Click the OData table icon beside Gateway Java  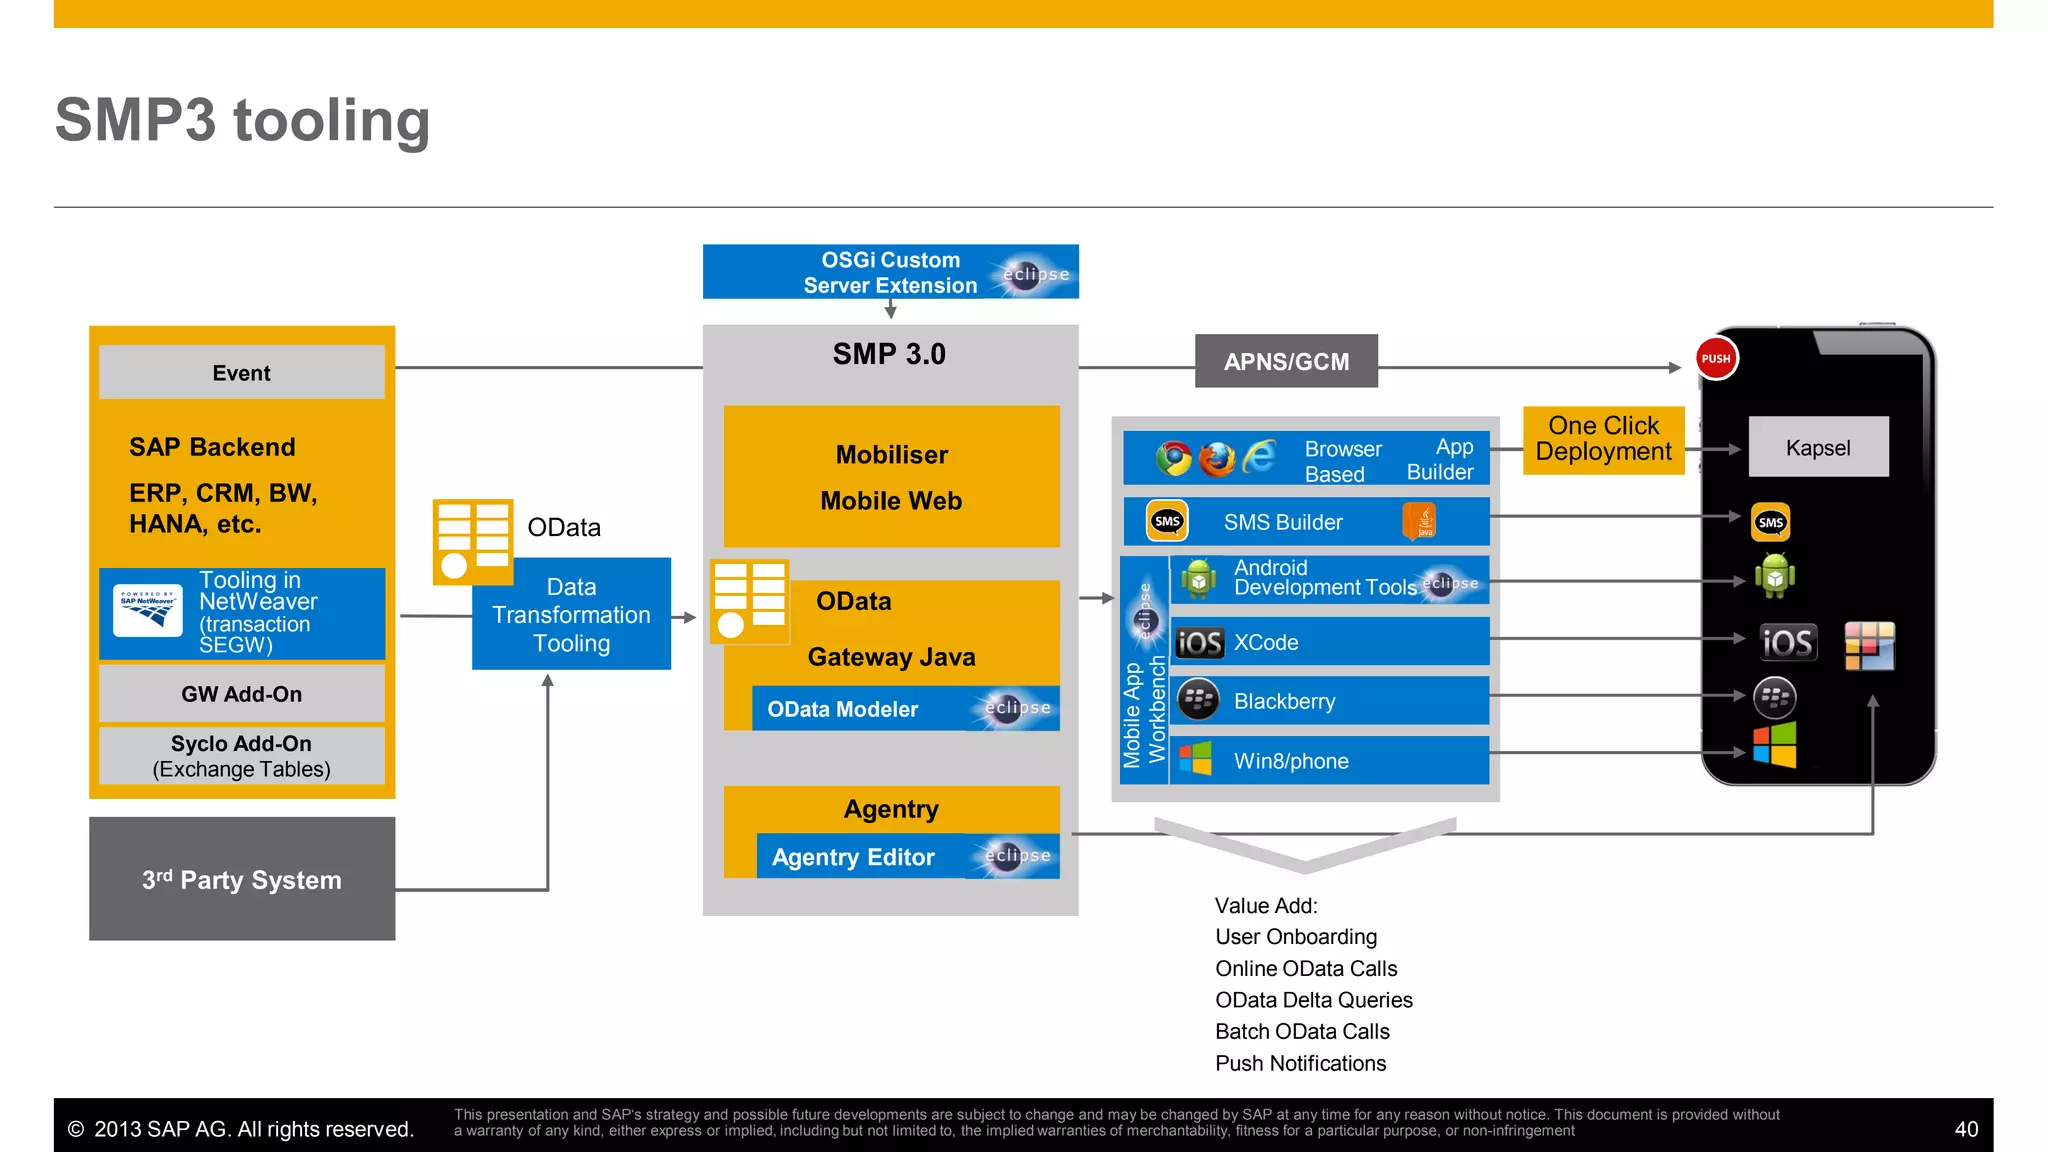coord(749,601)
